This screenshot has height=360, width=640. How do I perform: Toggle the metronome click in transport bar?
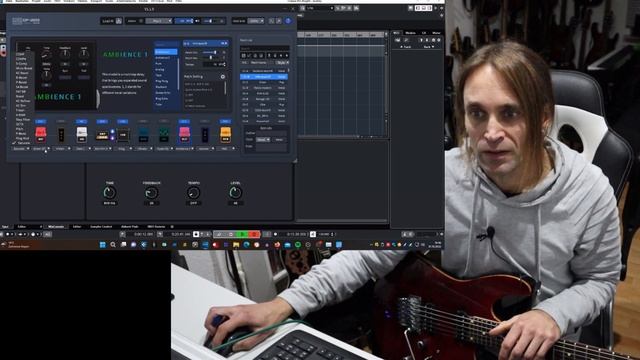point(313,234)
